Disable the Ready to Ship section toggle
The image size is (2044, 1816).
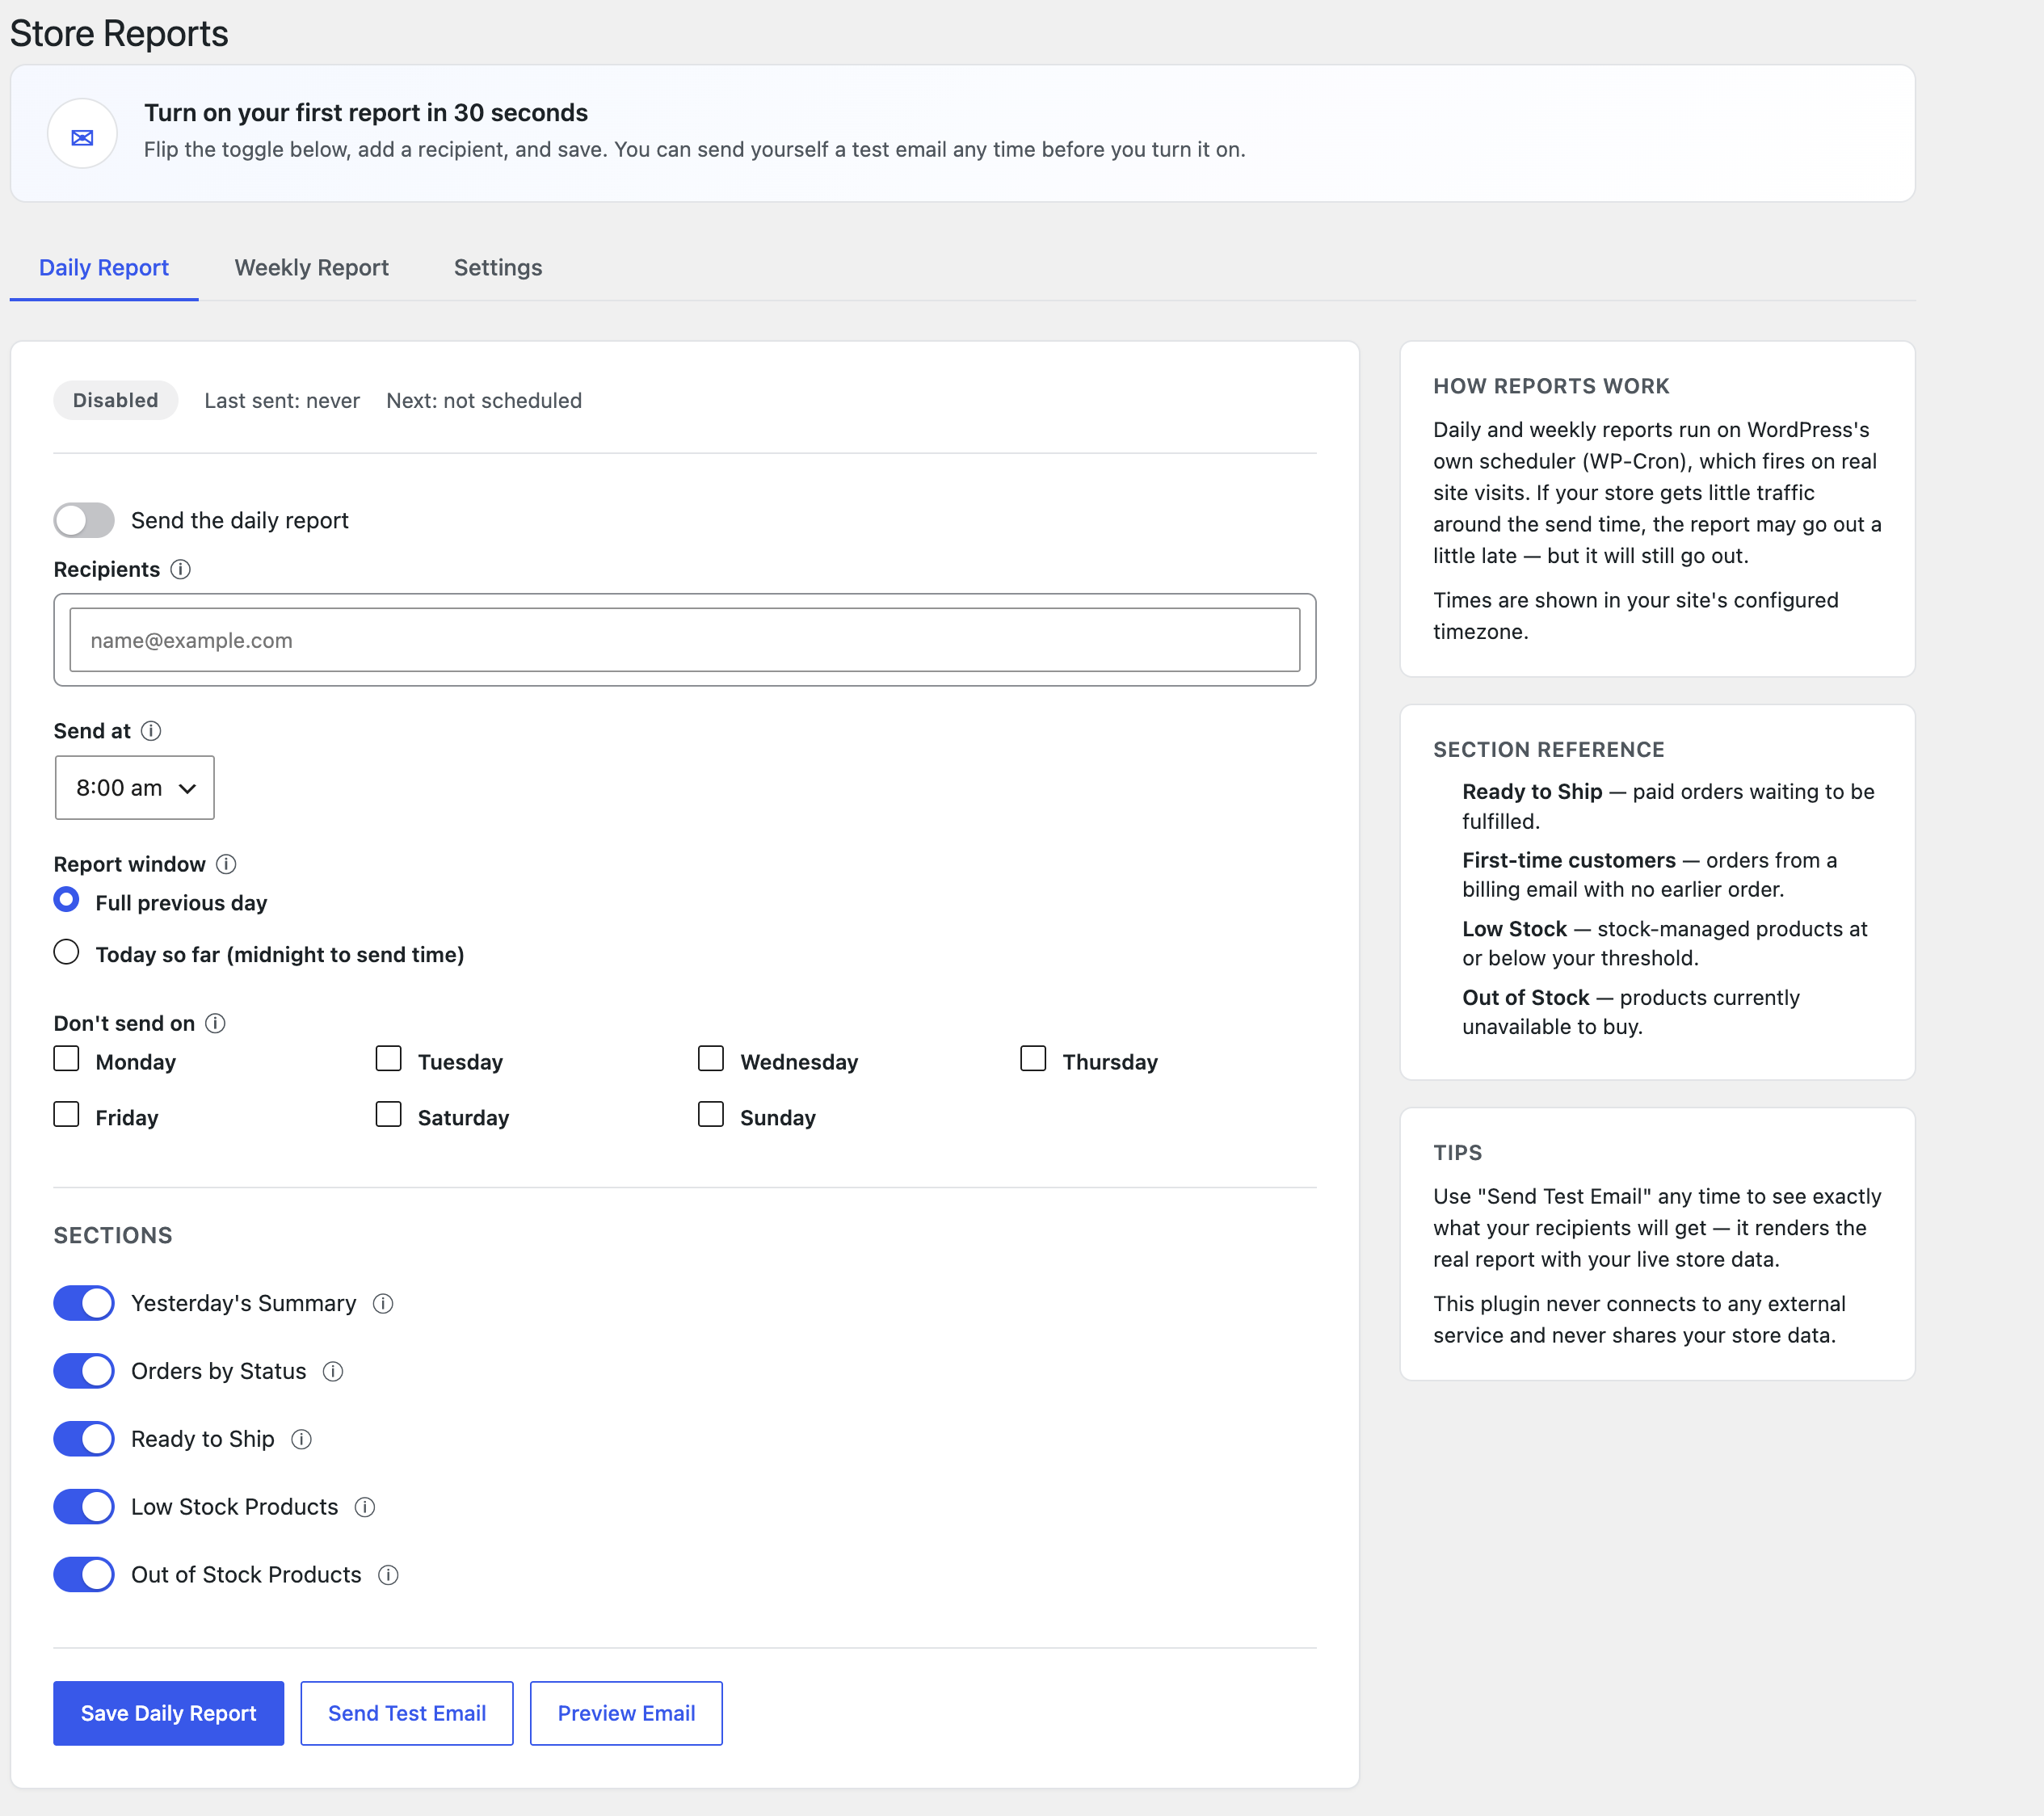click(x=84, y=1439)
